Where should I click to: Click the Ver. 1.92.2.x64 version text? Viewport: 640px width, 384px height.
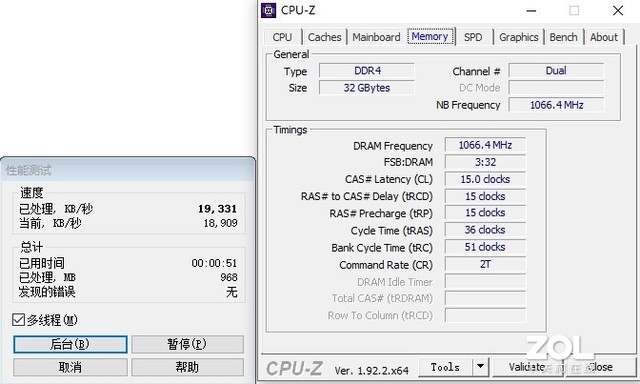pos(371,371)
